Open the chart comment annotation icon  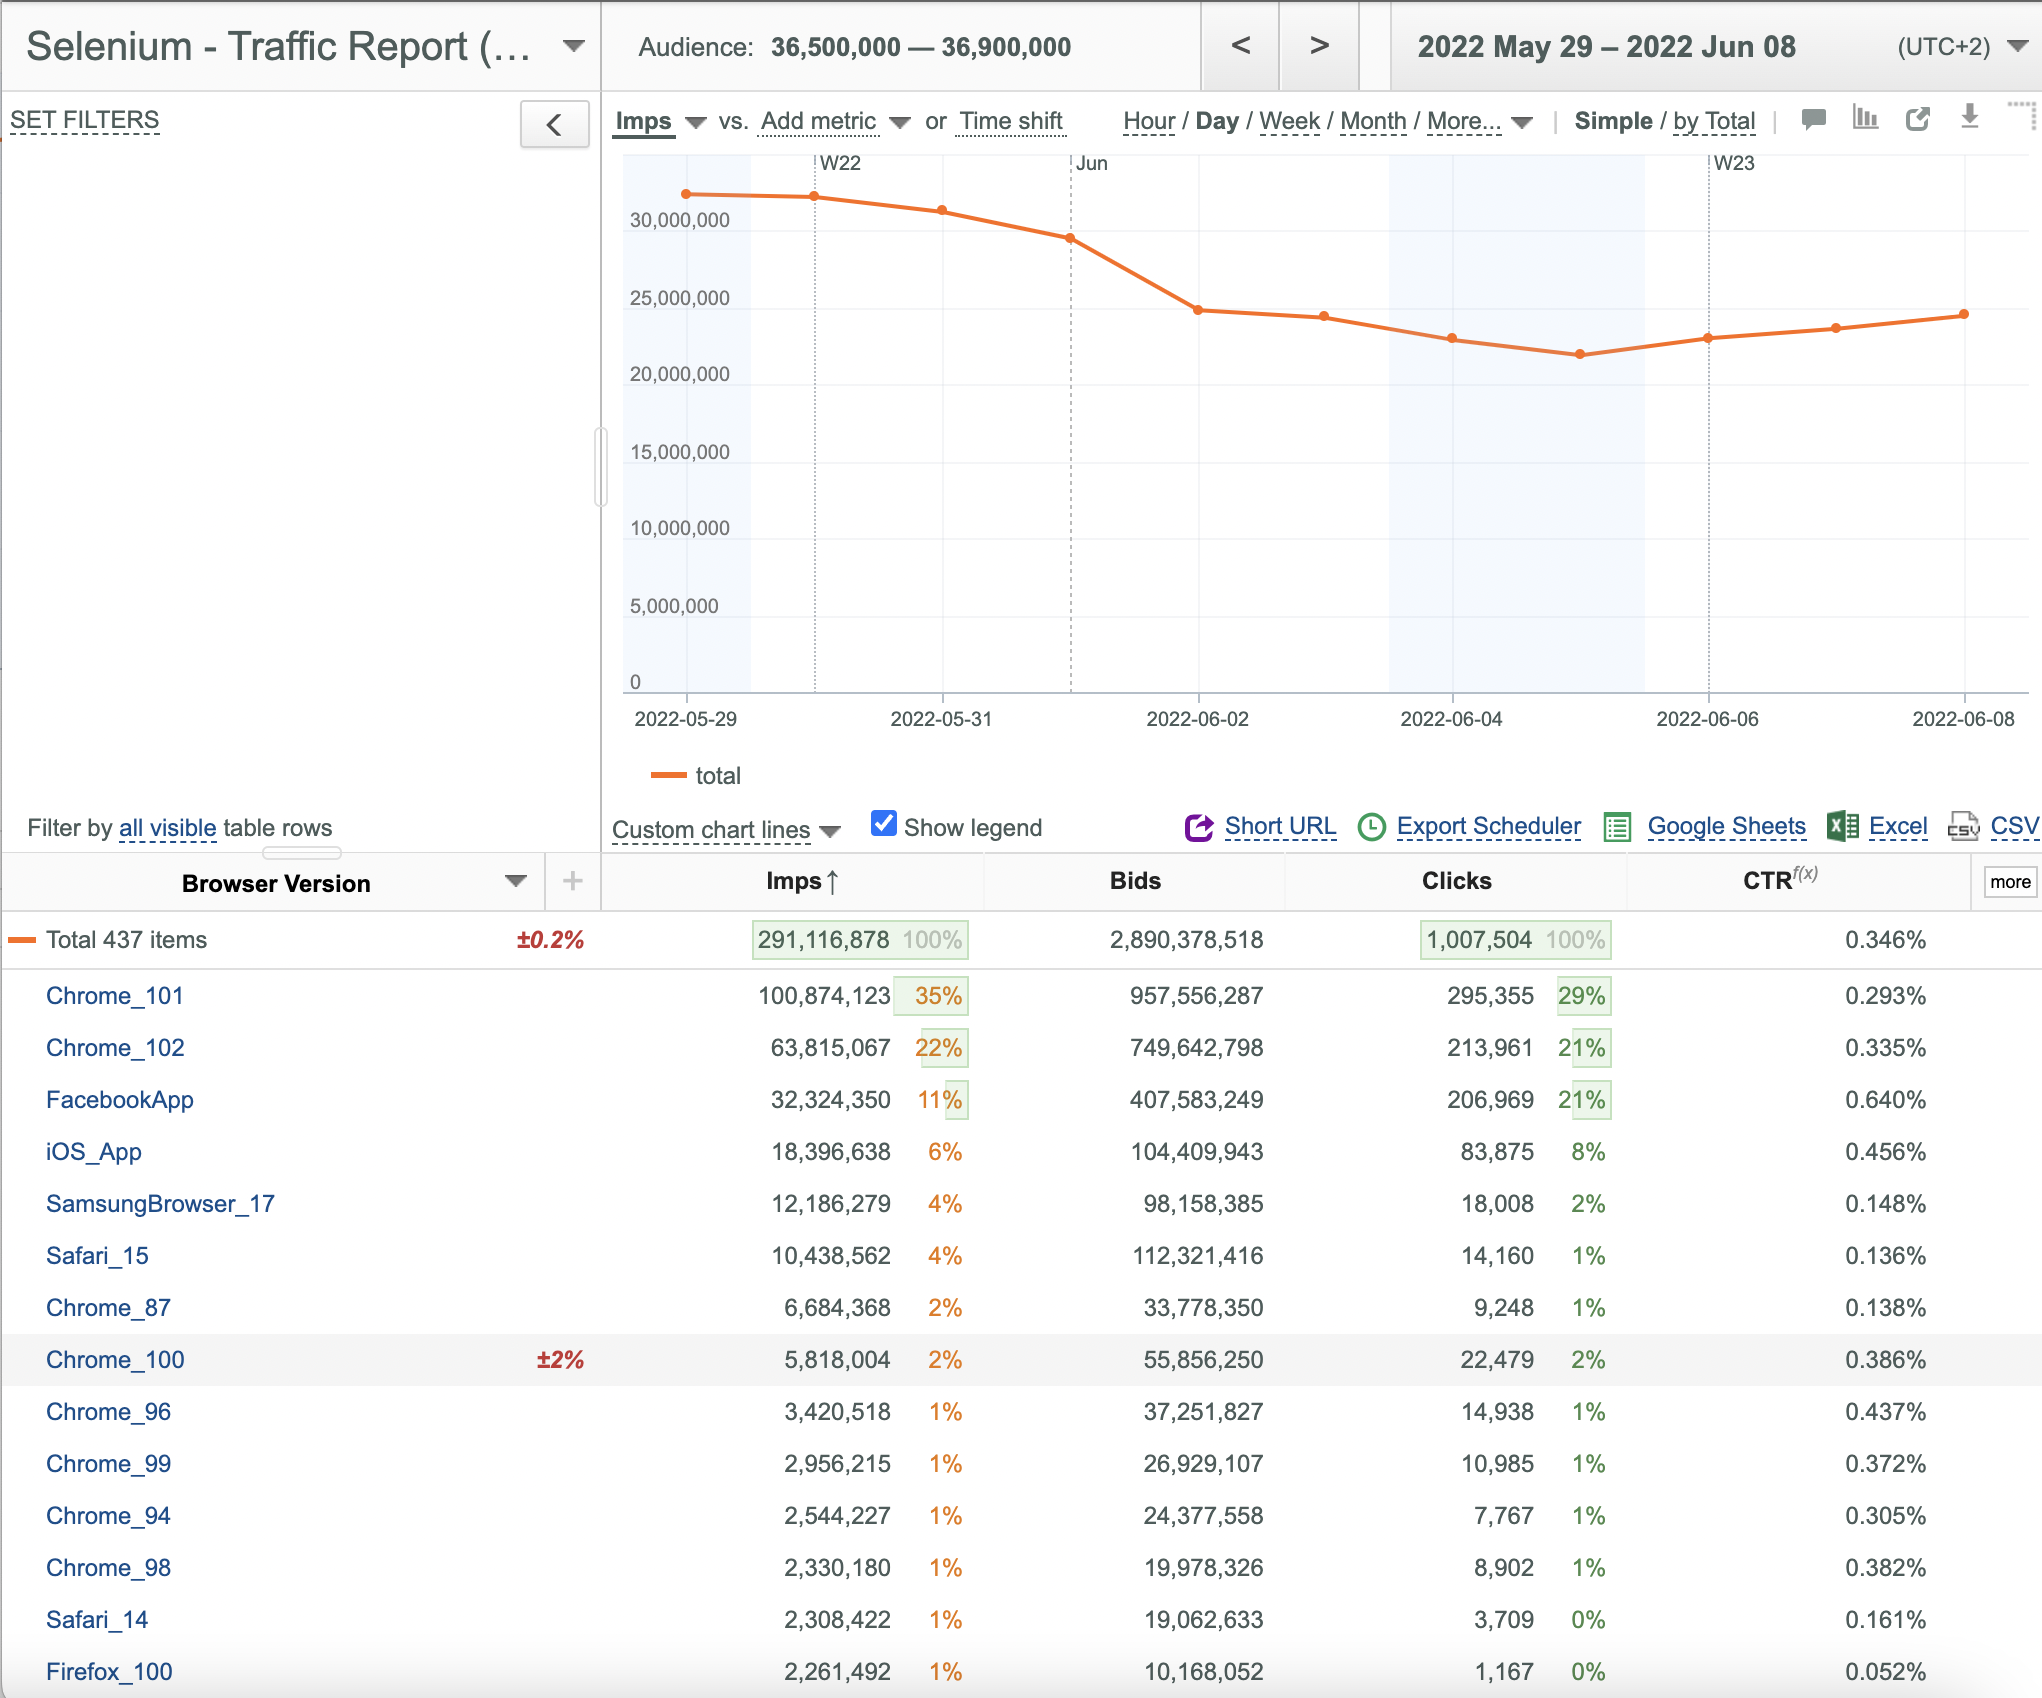(x=1813, y=120)
